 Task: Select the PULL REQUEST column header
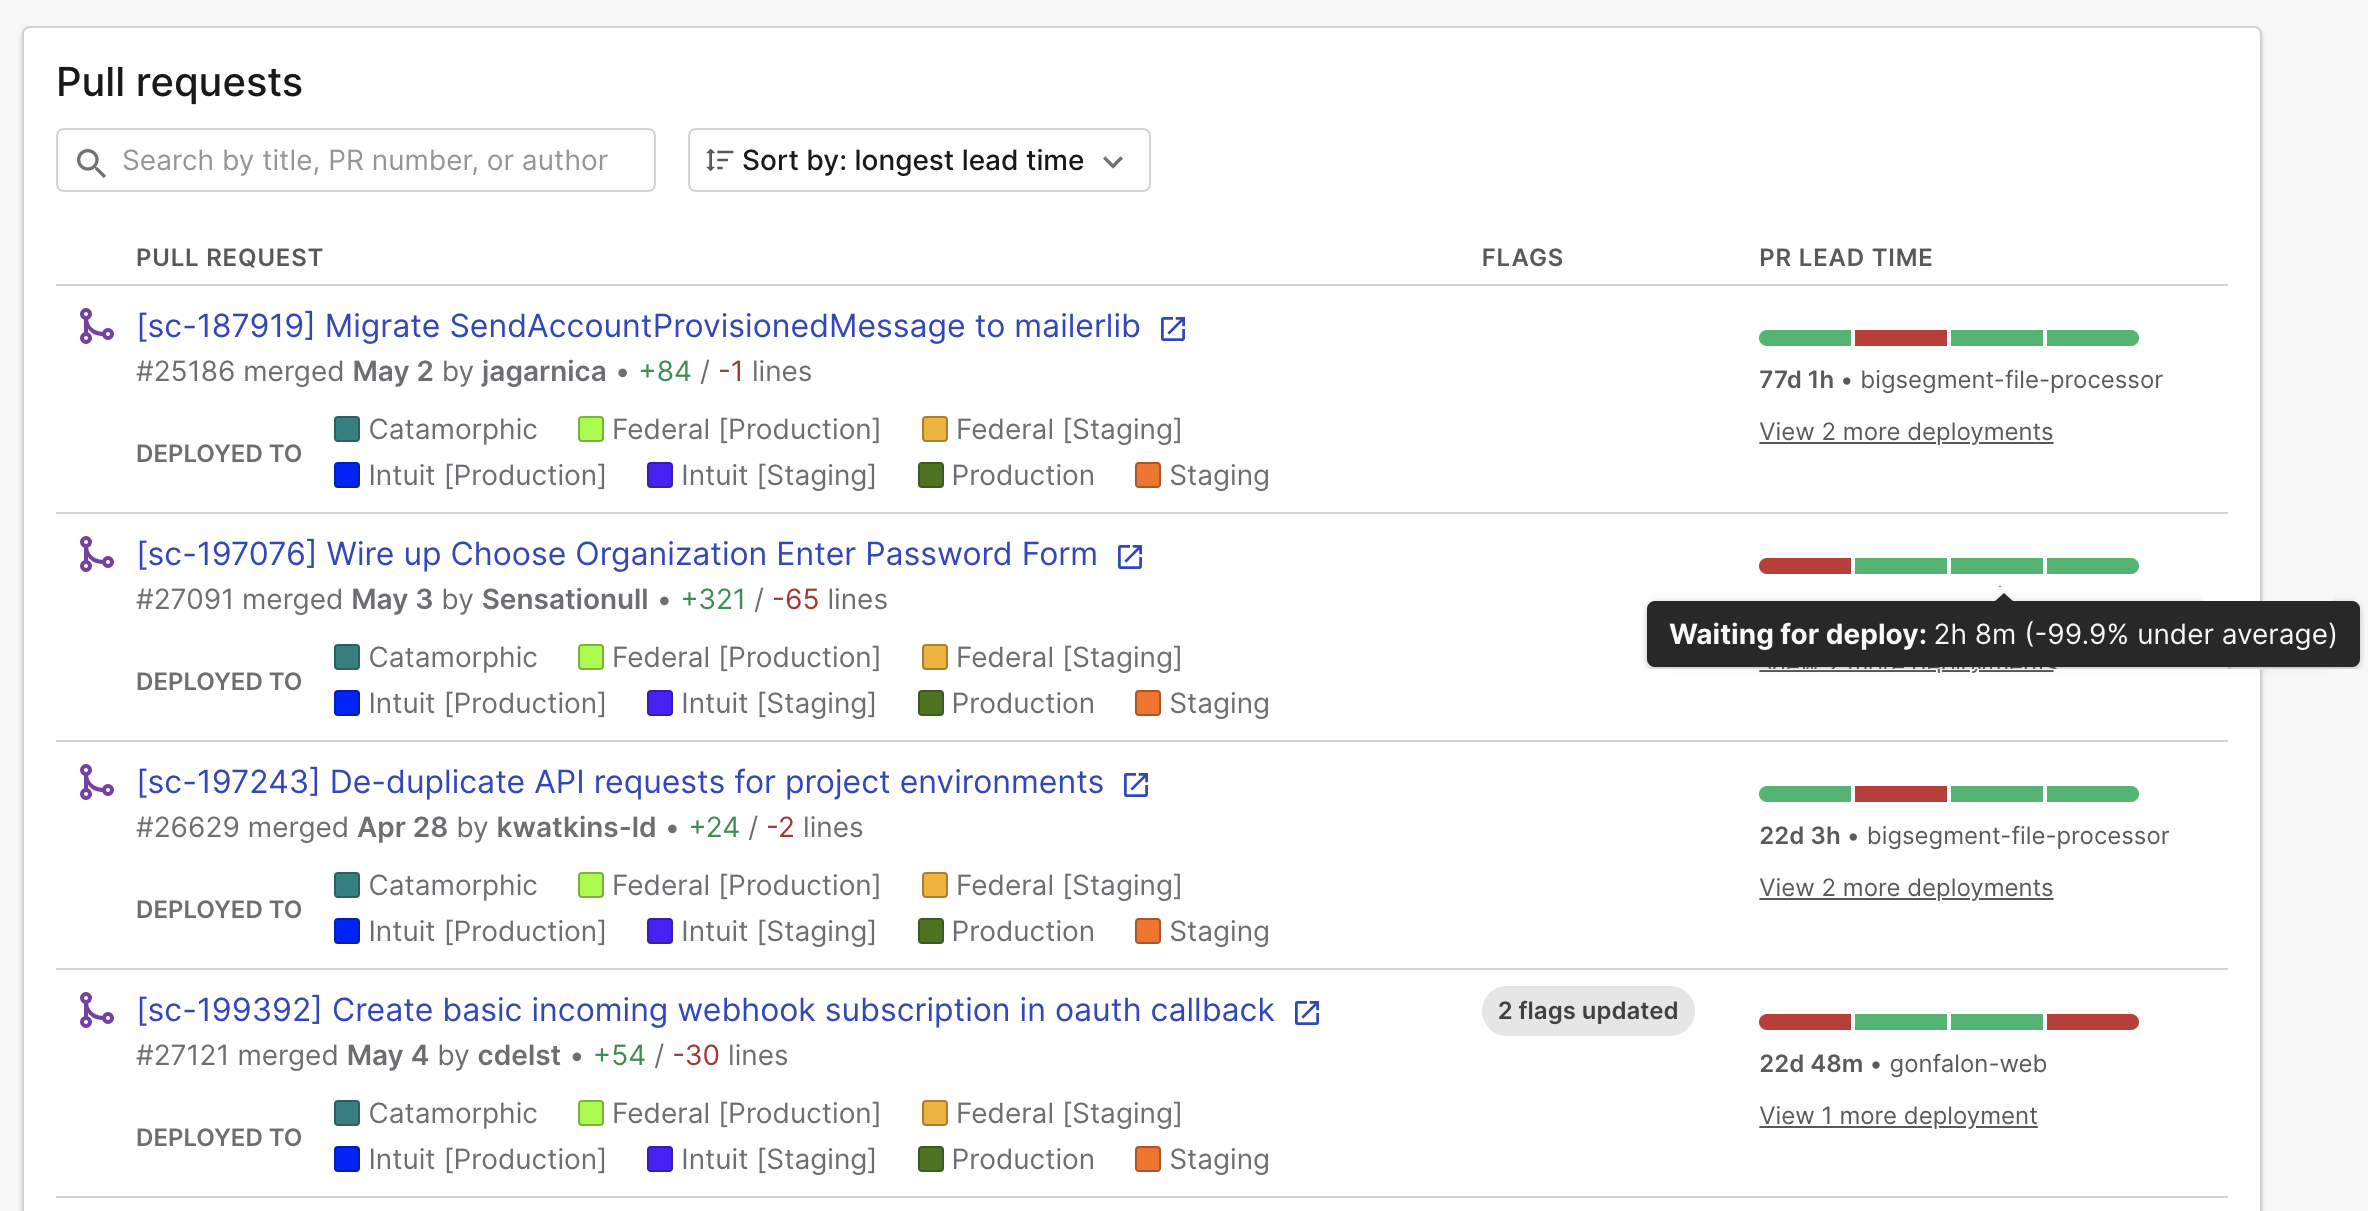(229, 257)
